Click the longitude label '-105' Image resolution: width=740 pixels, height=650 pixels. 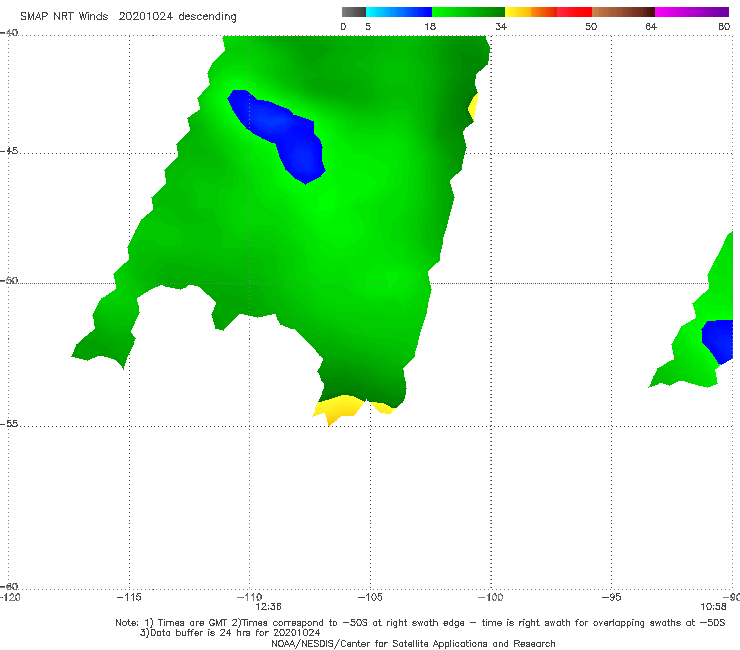(370, 597)
